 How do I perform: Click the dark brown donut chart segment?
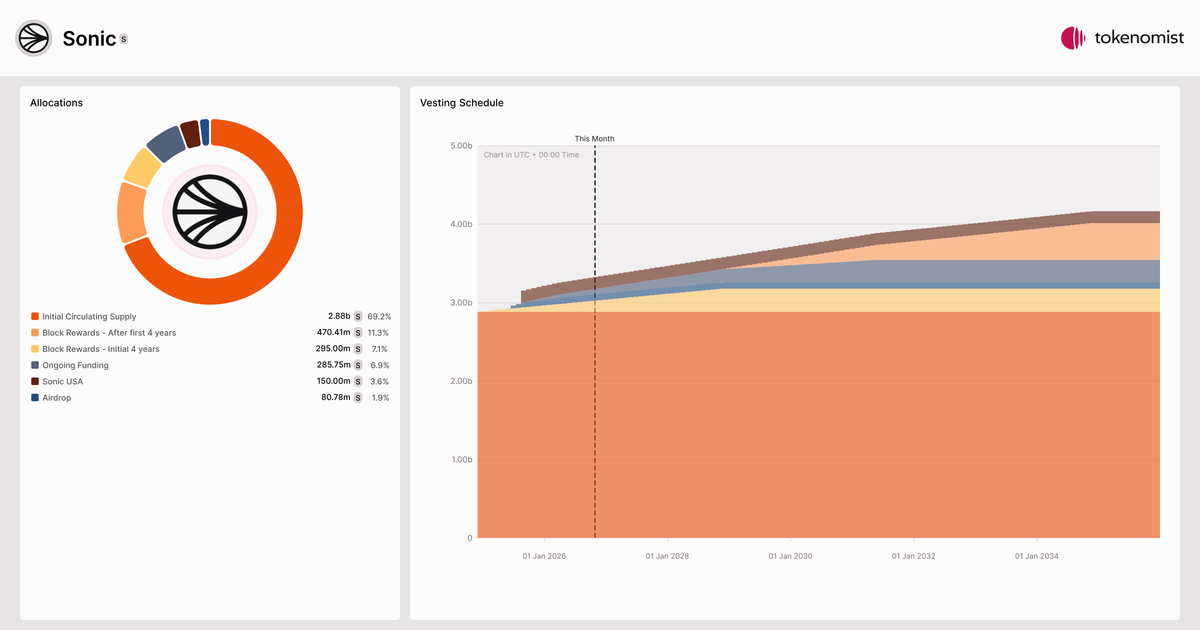tap(190, 134)
